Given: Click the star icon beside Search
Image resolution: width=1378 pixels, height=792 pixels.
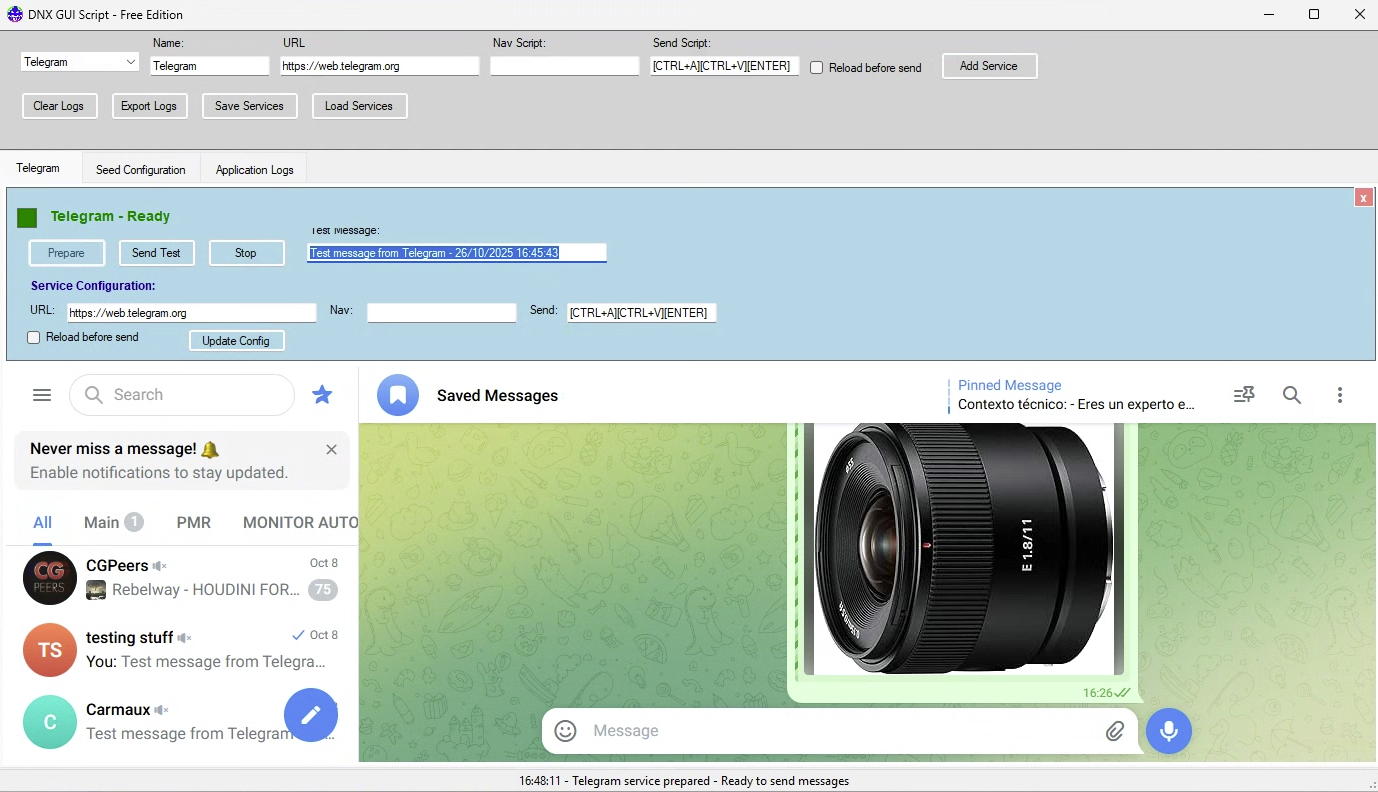Looking at the screenshot, I should 322,395.
